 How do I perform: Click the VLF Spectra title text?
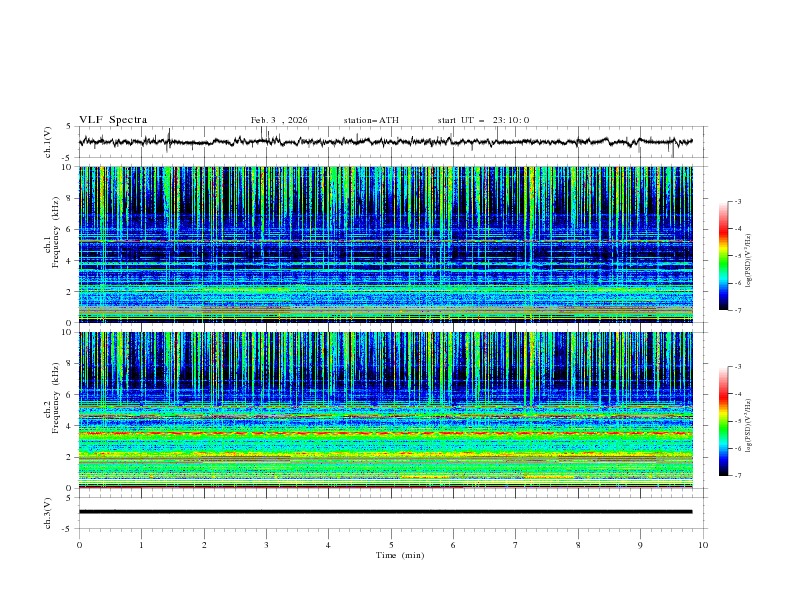pos(113,120)
